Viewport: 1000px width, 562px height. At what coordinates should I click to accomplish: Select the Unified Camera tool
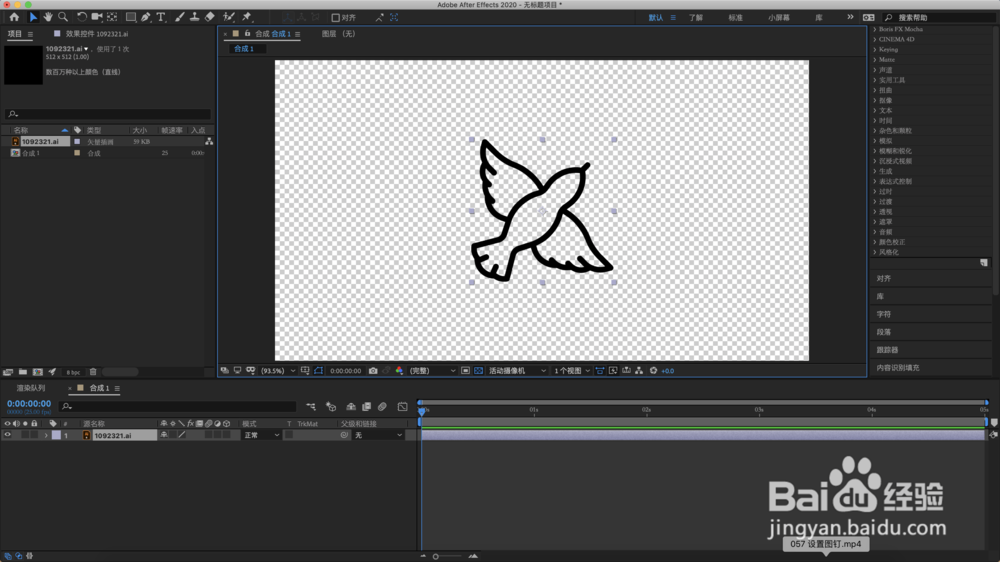97,17
